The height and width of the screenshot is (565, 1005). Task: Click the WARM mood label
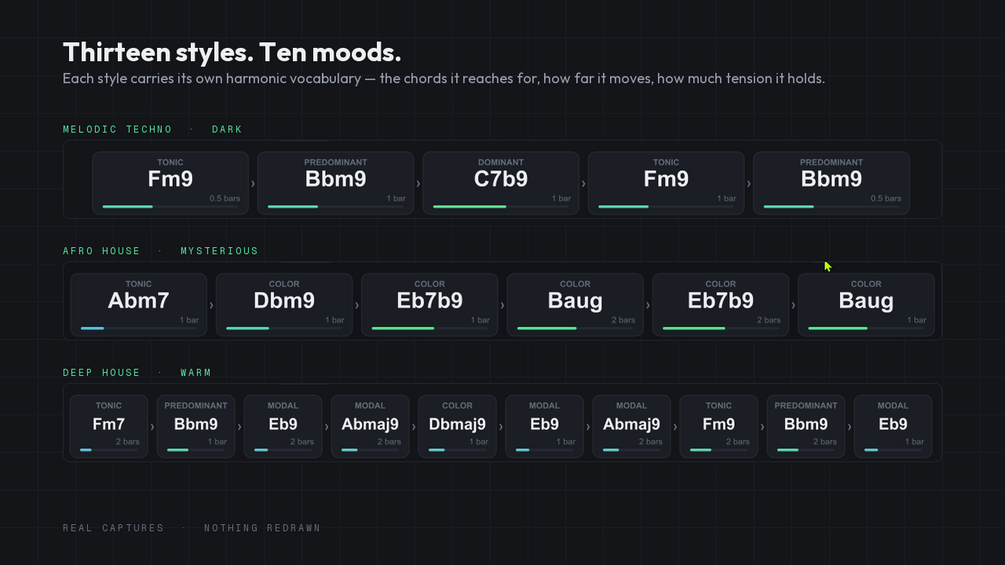tap(196, 373)
